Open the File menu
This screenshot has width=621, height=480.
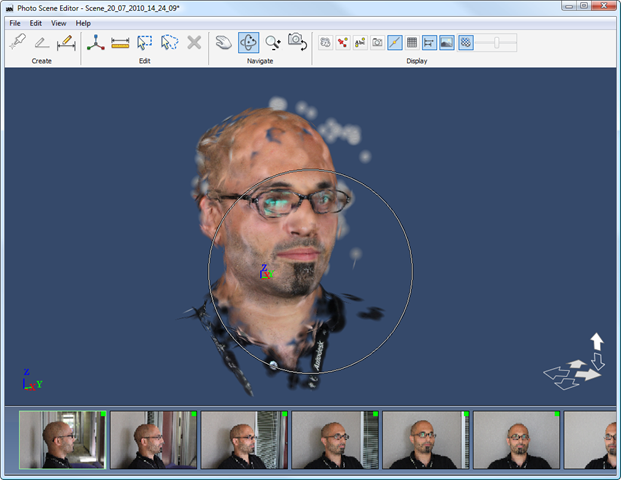coord(15,23)
